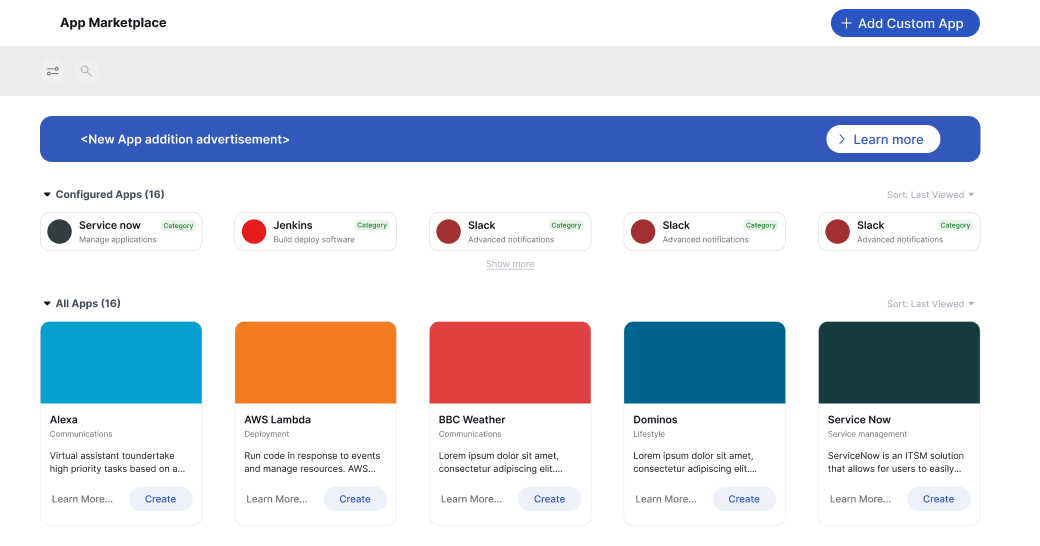Click Learn More for AWS Lambda
The width and height of the screenshot is (1040, 546).
(277, 499)
